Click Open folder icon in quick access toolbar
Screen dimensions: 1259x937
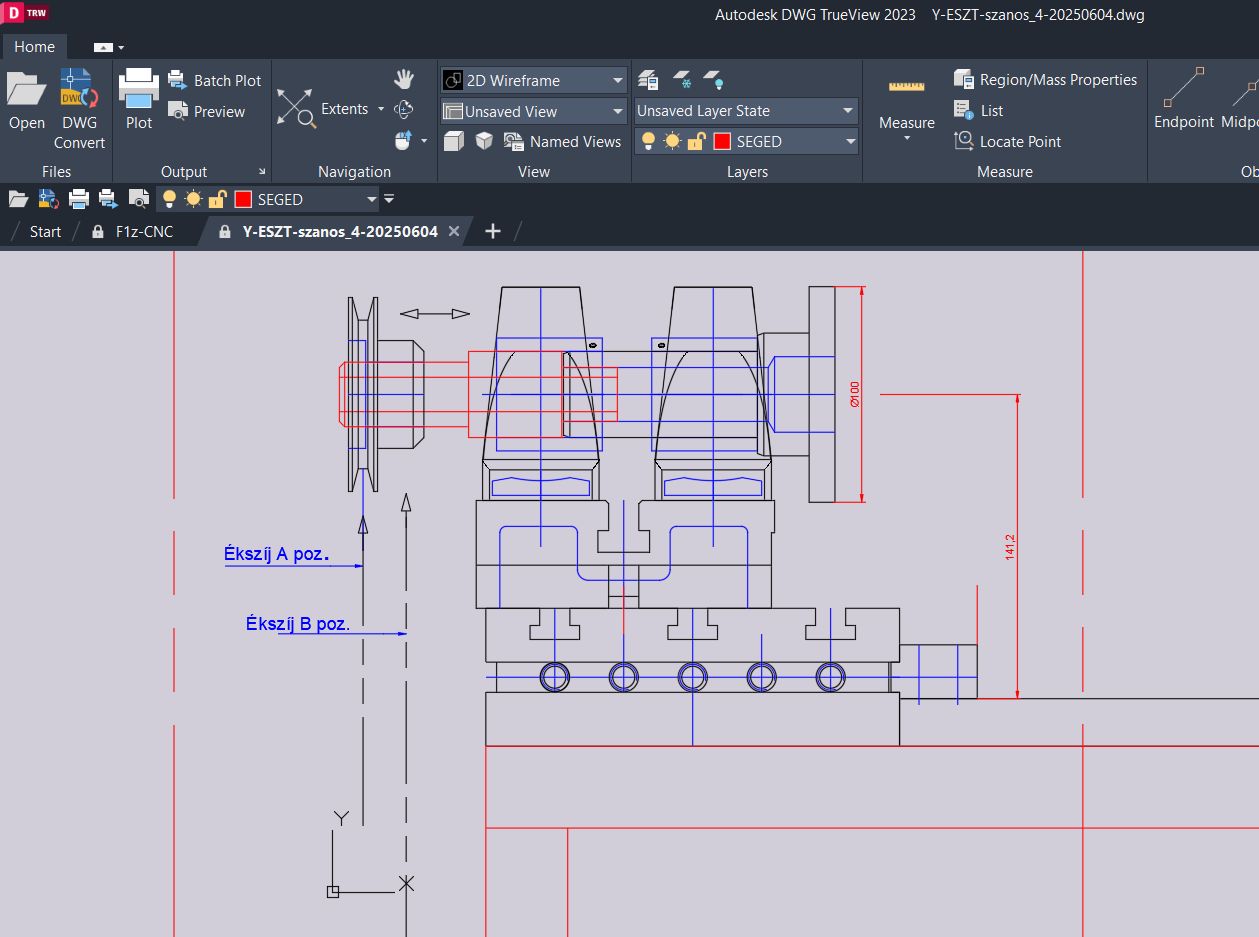(18, 199)
